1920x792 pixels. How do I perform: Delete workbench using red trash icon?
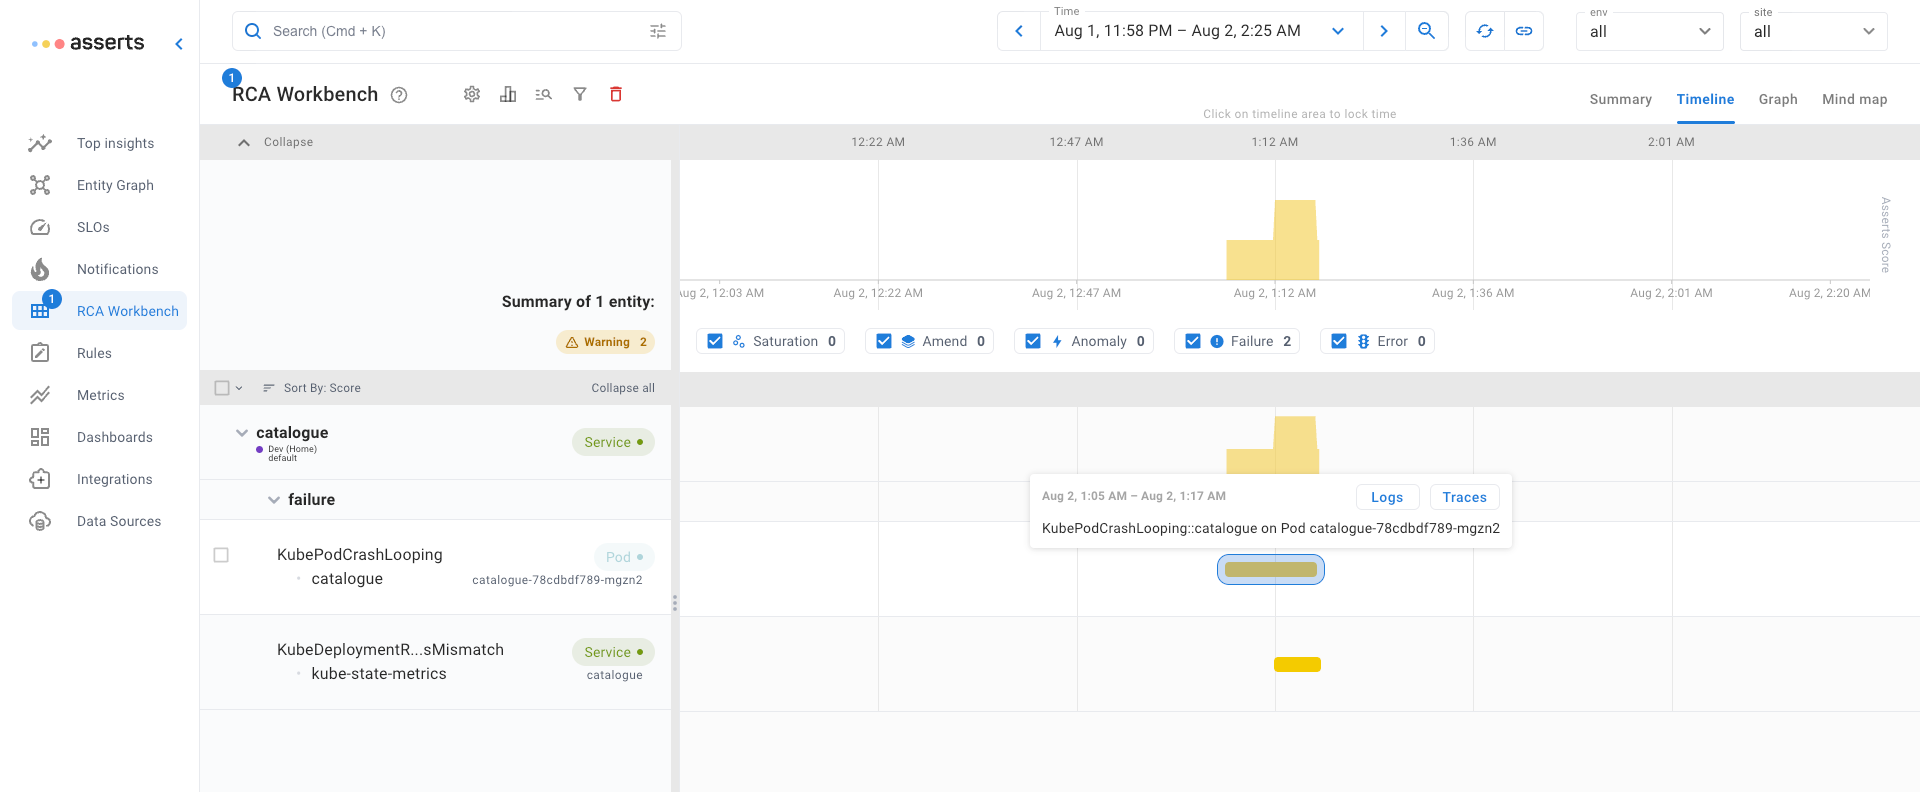click(616, 94)
